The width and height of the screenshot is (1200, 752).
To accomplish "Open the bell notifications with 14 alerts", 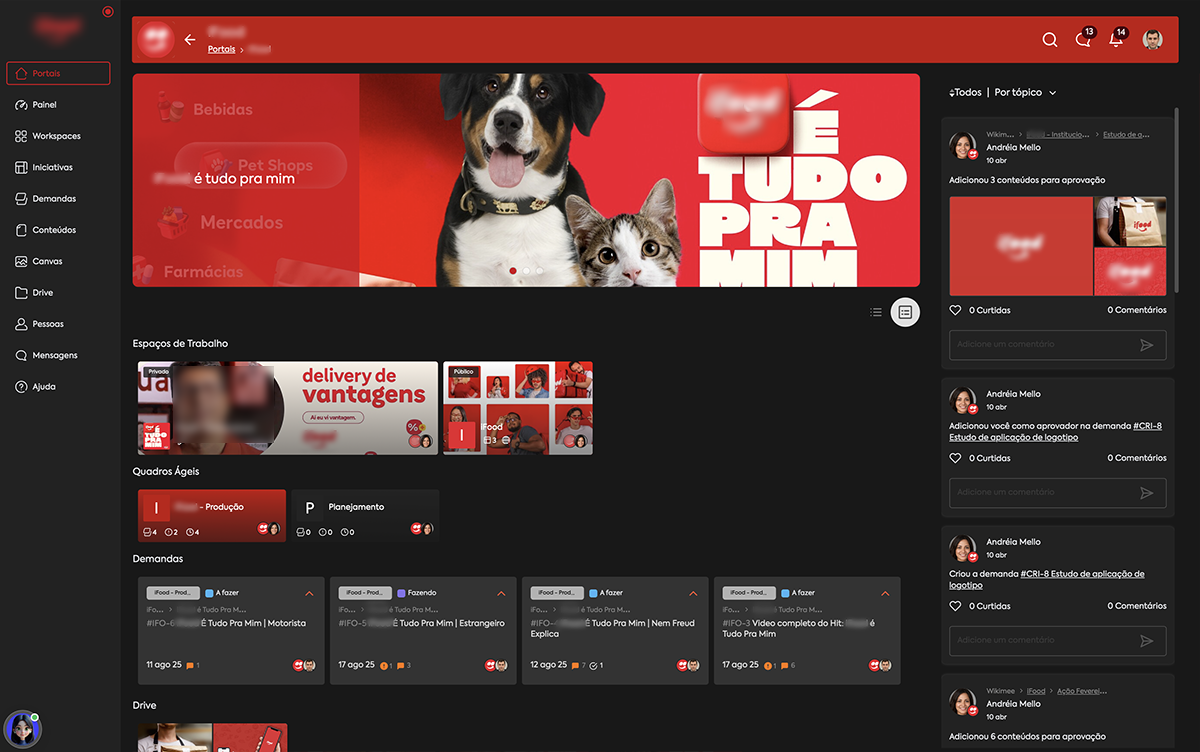I will tap(1115, 40).
